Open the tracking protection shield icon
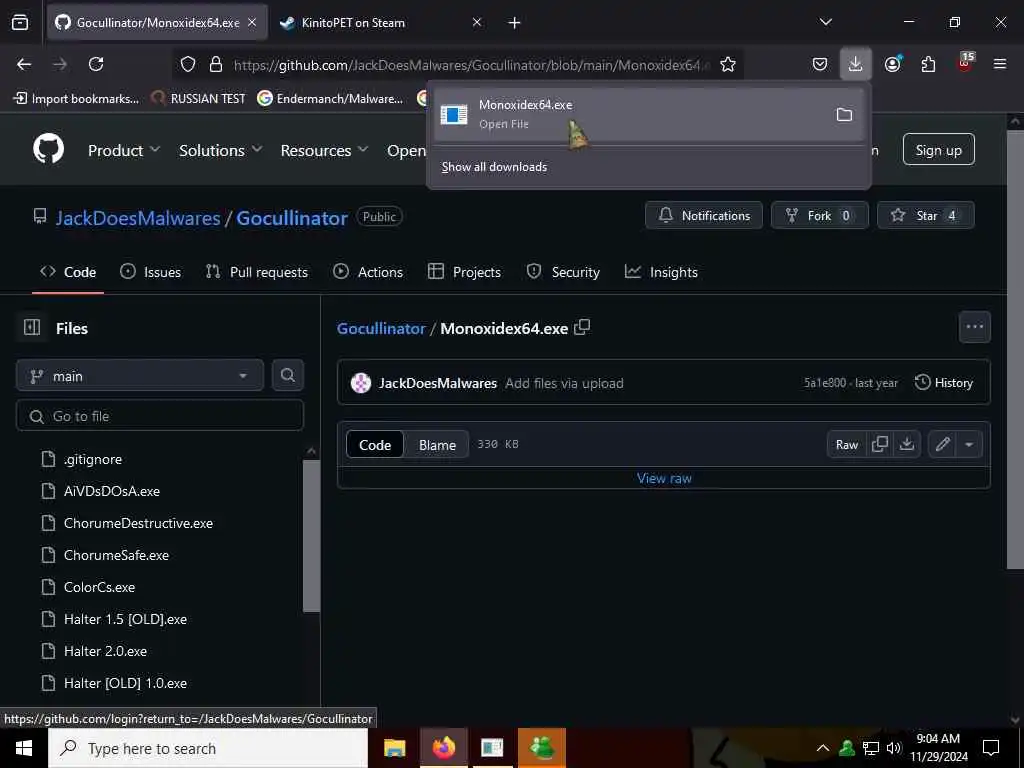The width and height of the screenshot is (1024, 768). tap(188, 64)
